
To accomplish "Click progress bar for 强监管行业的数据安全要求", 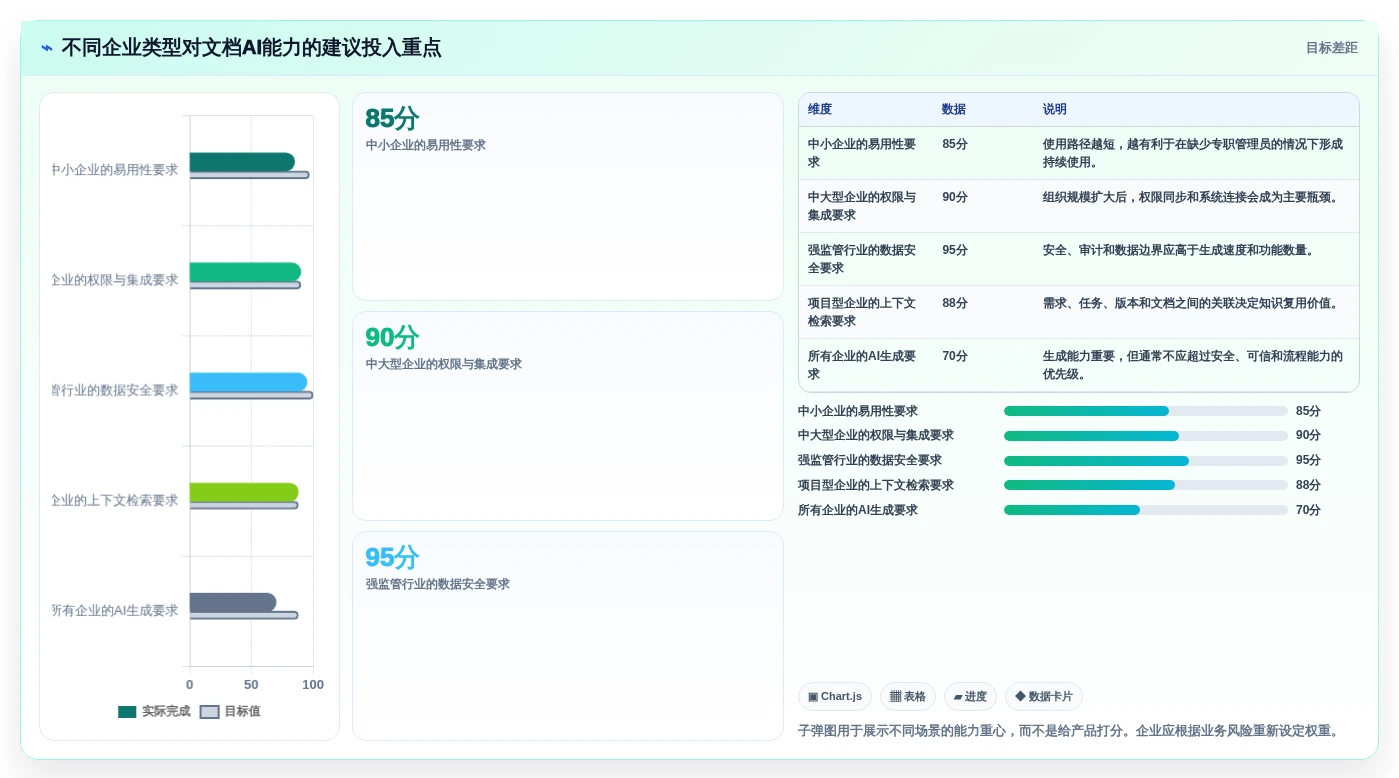I will tap(1145, 461).
